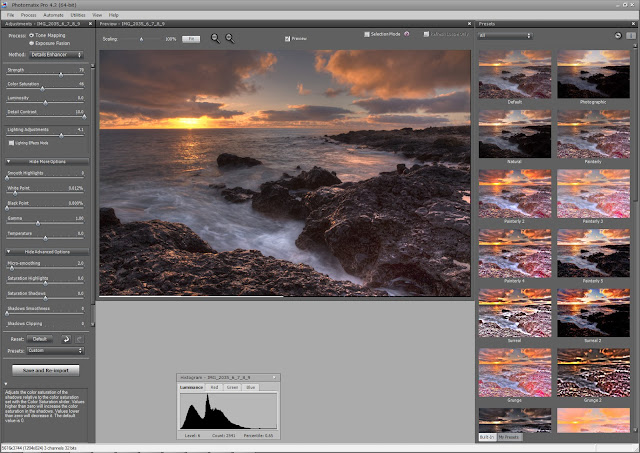Click the round icon in Presets header
The height and width of the screenshot is (453, 640).
(x=618, y=35)
